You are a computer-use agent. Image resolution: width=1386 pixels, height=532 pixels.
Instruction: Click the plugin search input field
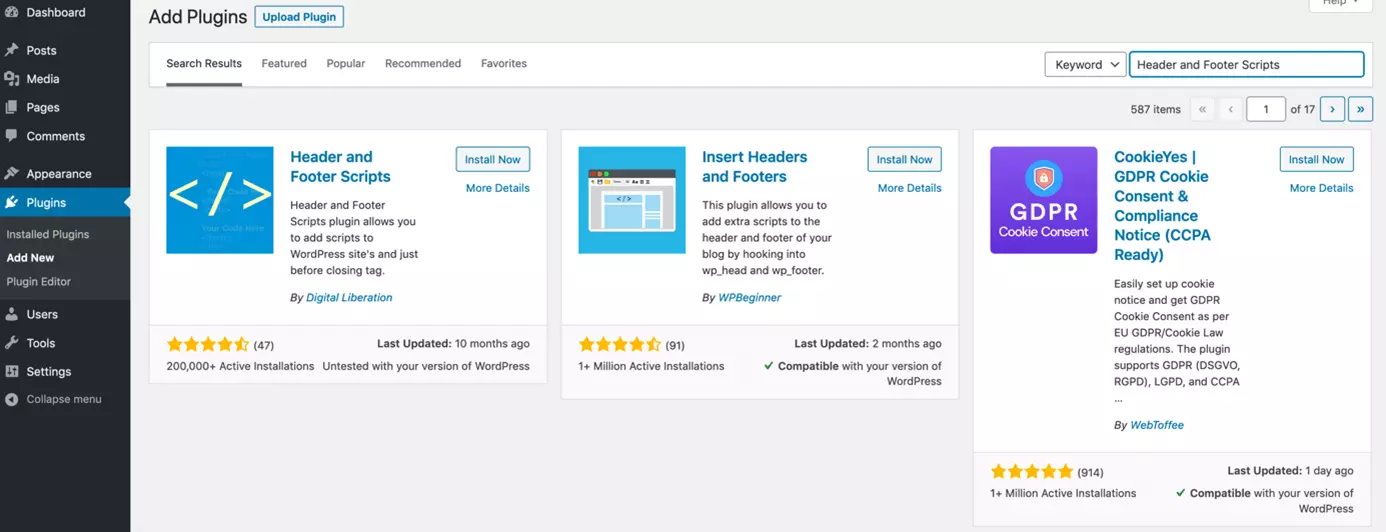[1246, 64]
